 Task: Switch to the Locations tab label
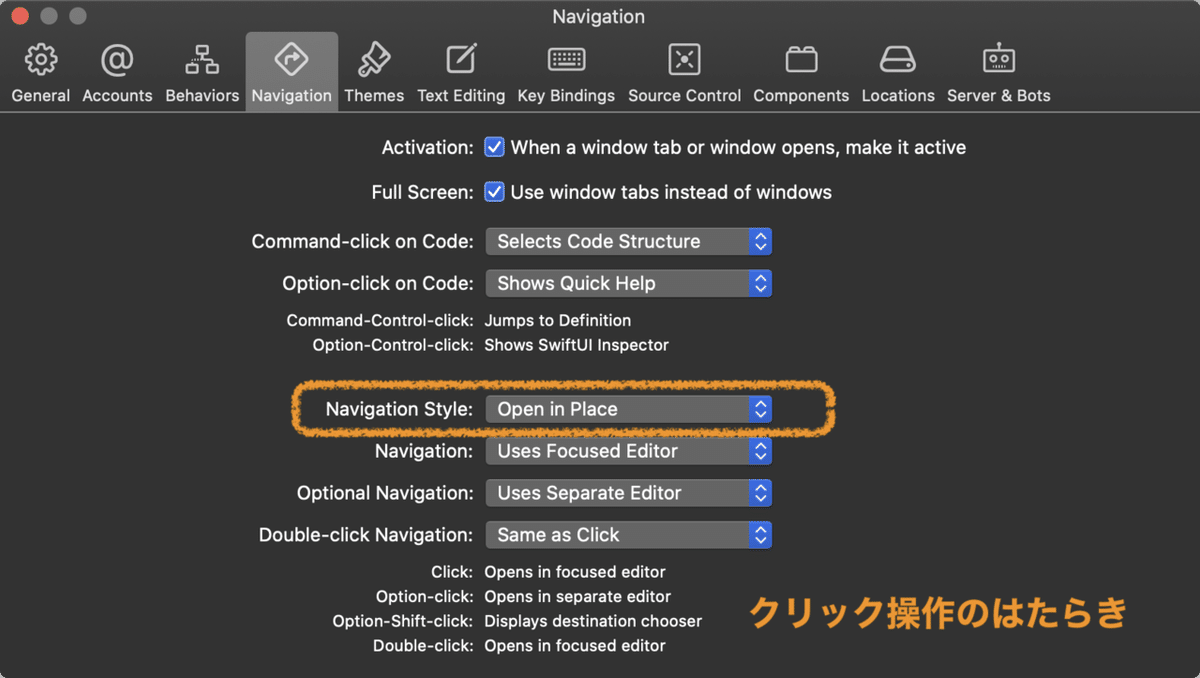898,96
